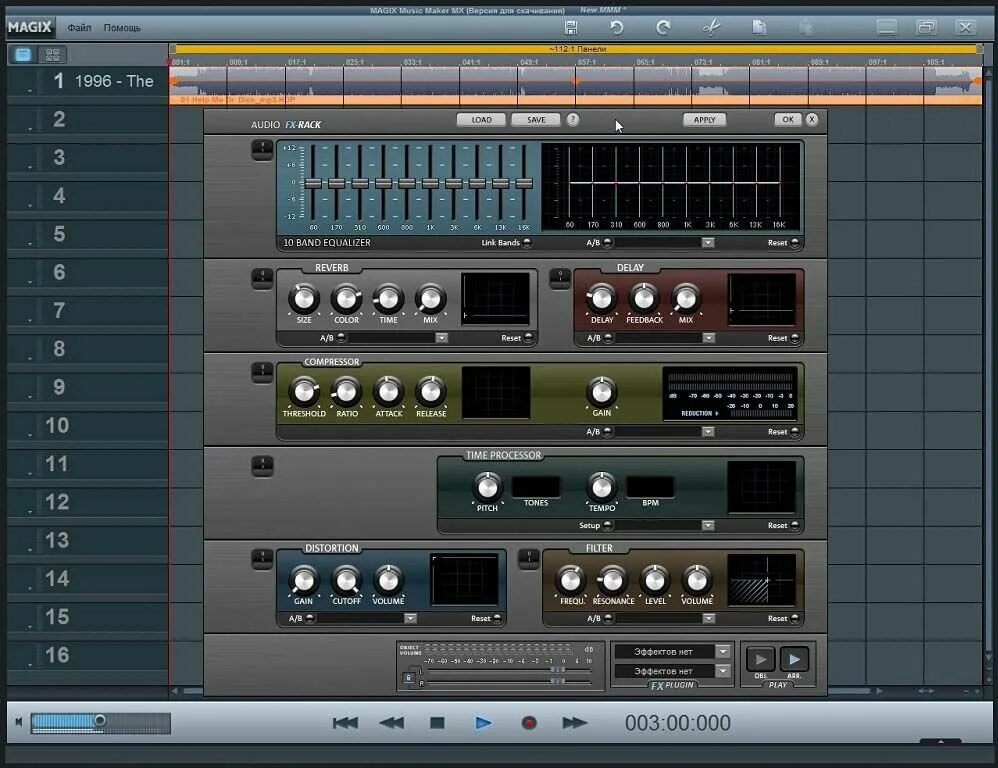This screenshot has height=768, width=998.
Task: Open the Reverb preset dropdown
Action: click(x=441, y=338)
